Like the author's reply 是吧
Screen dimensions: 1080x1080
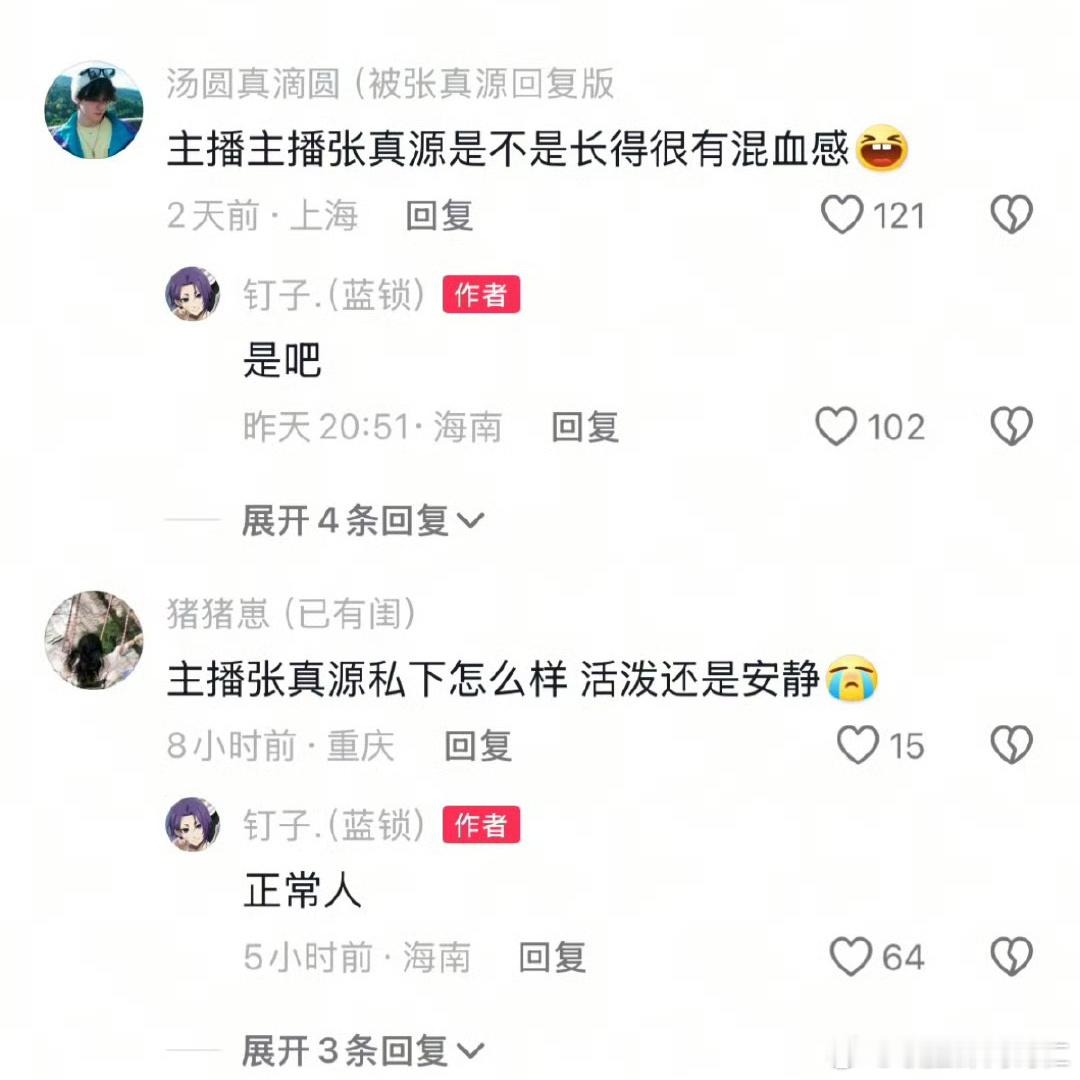836,426
